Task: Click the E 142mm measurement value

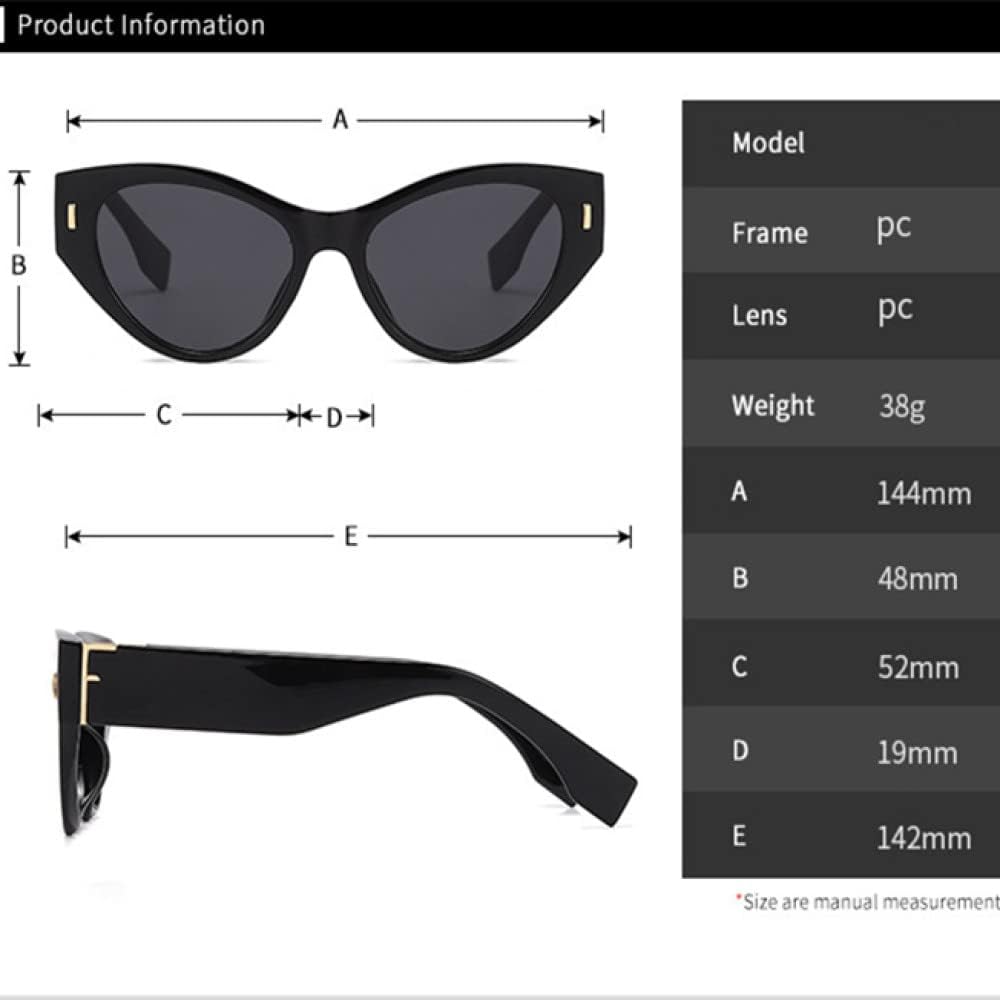Action: pos(924,838)
